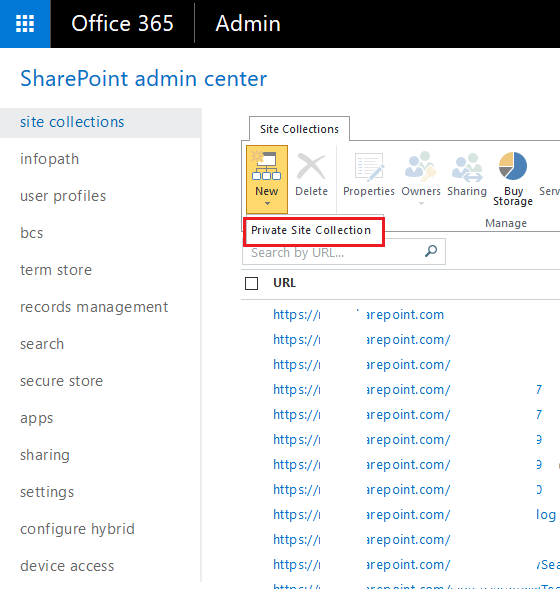Go to sharing sidebar item

coord(45,455)
